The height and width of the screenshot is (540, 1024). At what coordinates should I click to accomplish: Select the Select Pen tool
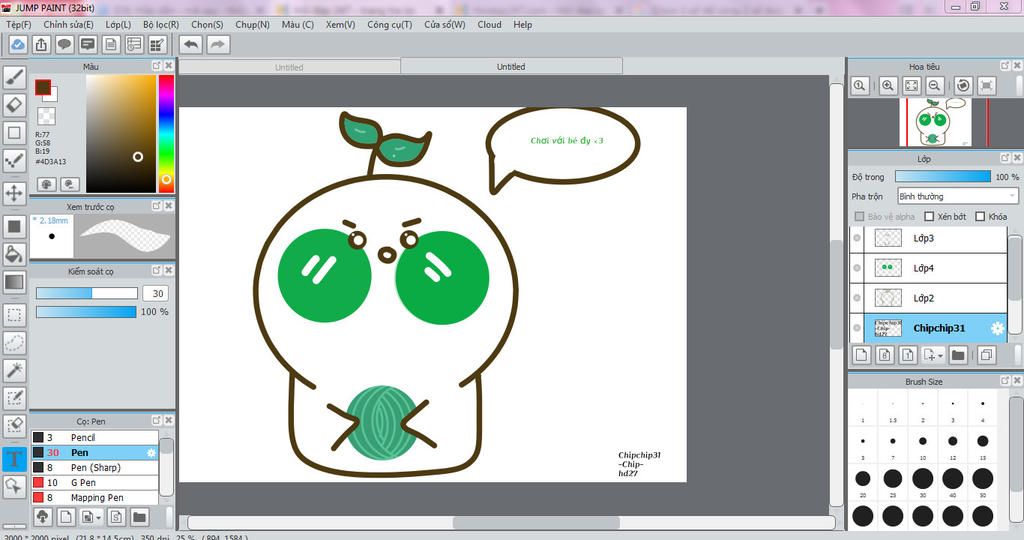pyautogui.click(x=14, y=398)
